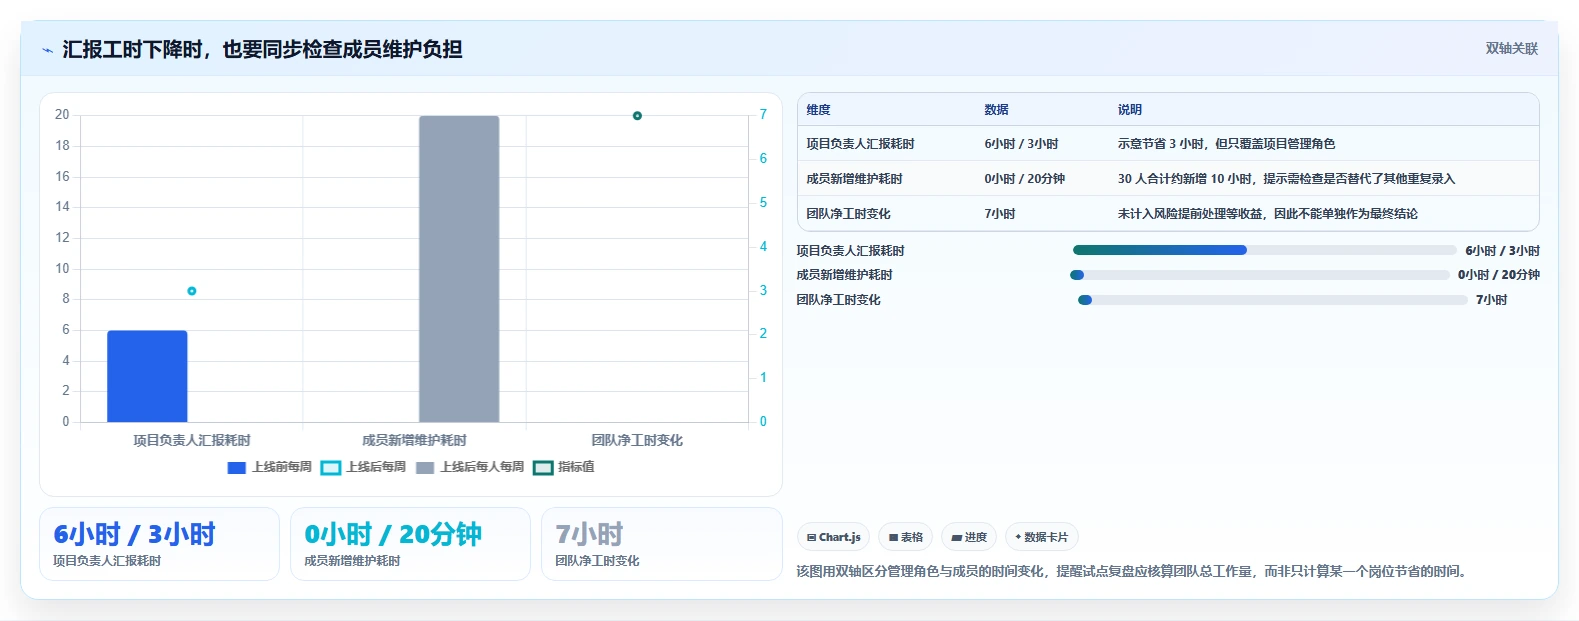Image resolution: width=1579 pixels, height=621 pixels.
Task: Open the 7小时 KPI card
Action: tap(661, 544)
